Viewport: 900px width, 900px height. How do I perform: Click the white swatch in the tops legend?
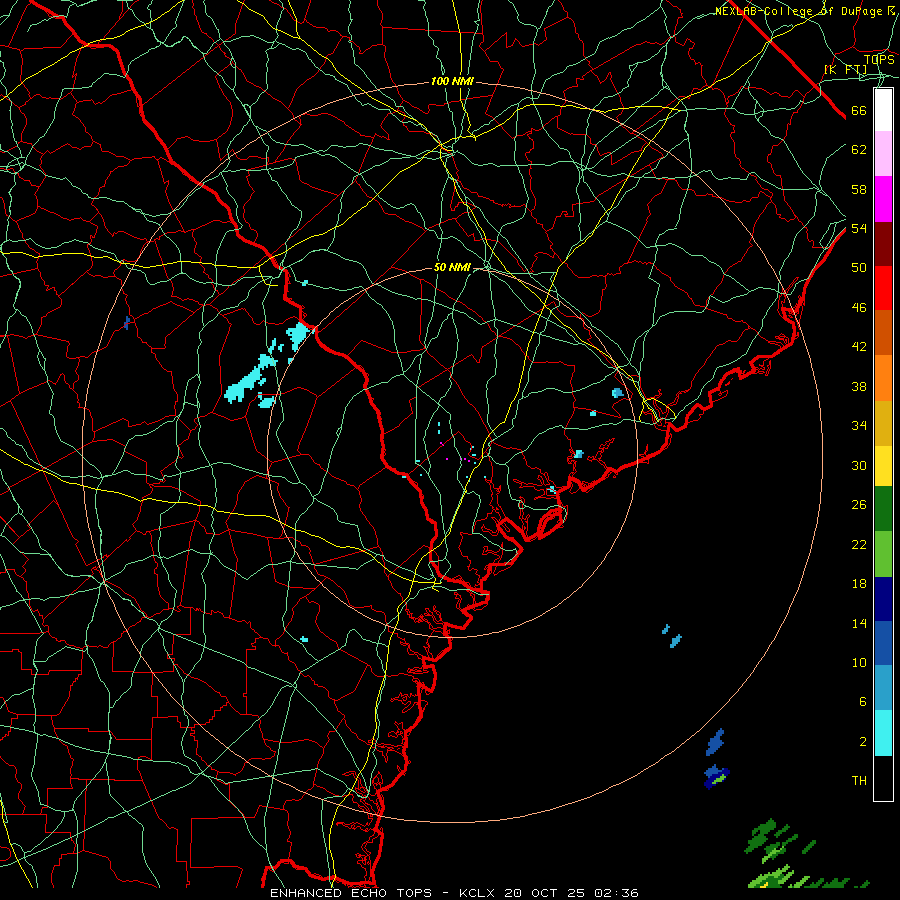[883, 110]
